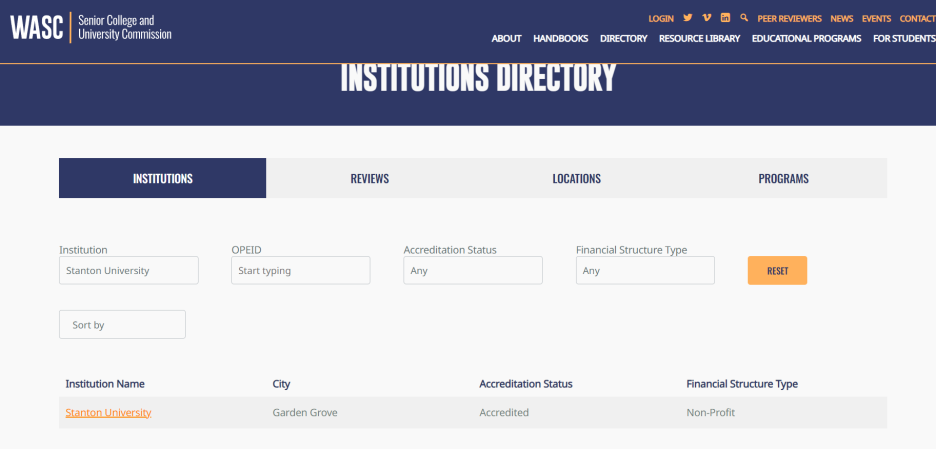The height and width of the screenshot is (449, 936).
Task: Open the WASC LinkedIn icon
Action: click(725, 17)
